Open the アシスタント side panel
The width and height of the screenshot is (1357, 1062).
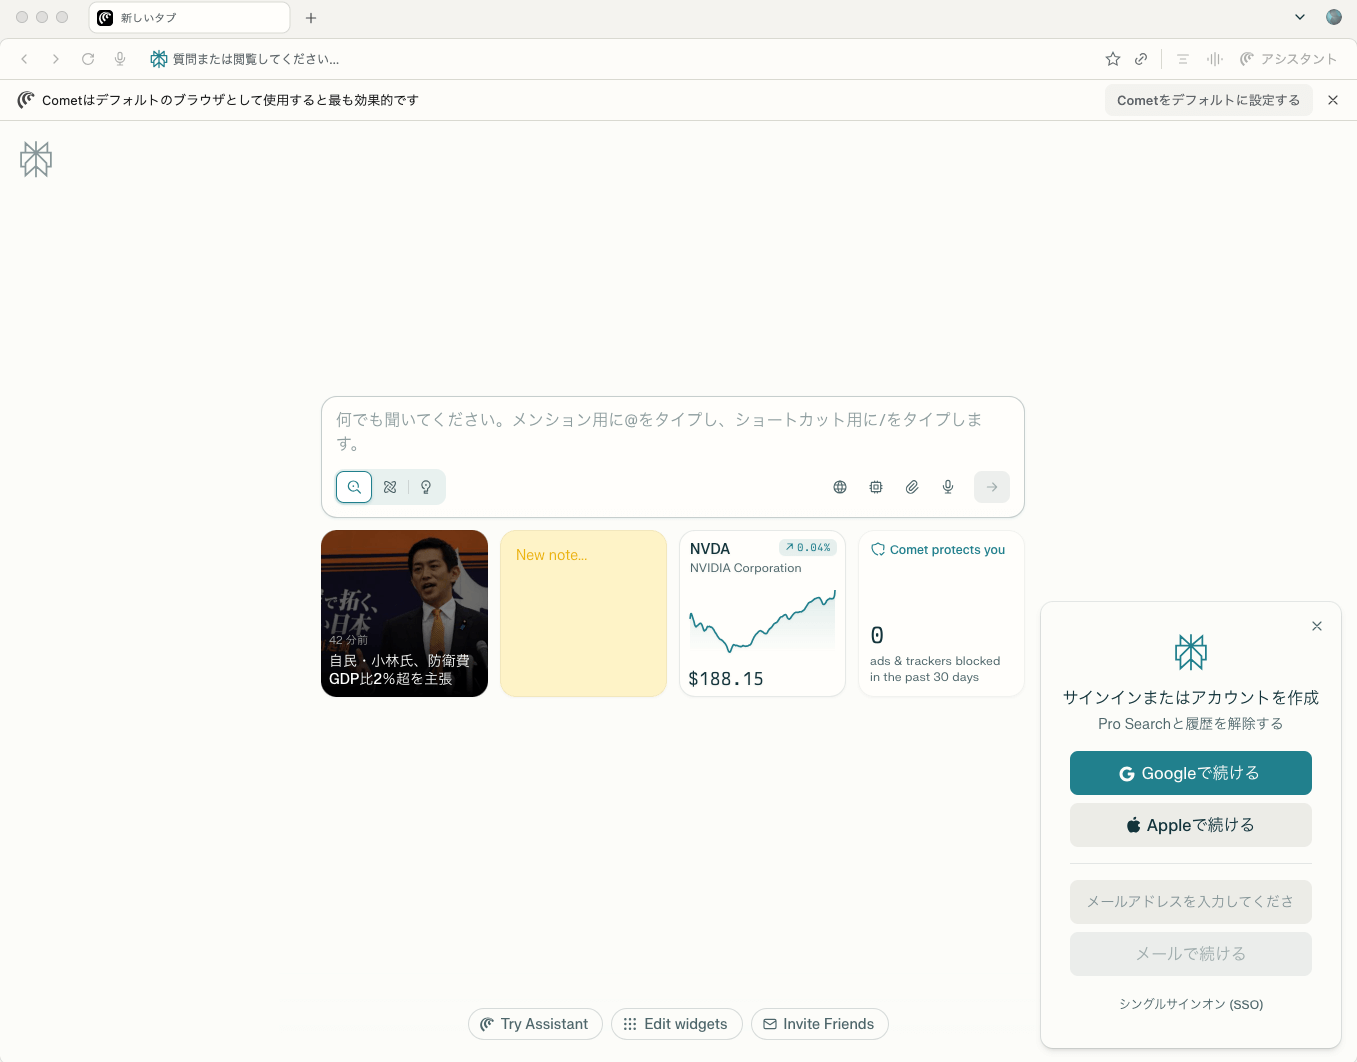(1288, 59)
